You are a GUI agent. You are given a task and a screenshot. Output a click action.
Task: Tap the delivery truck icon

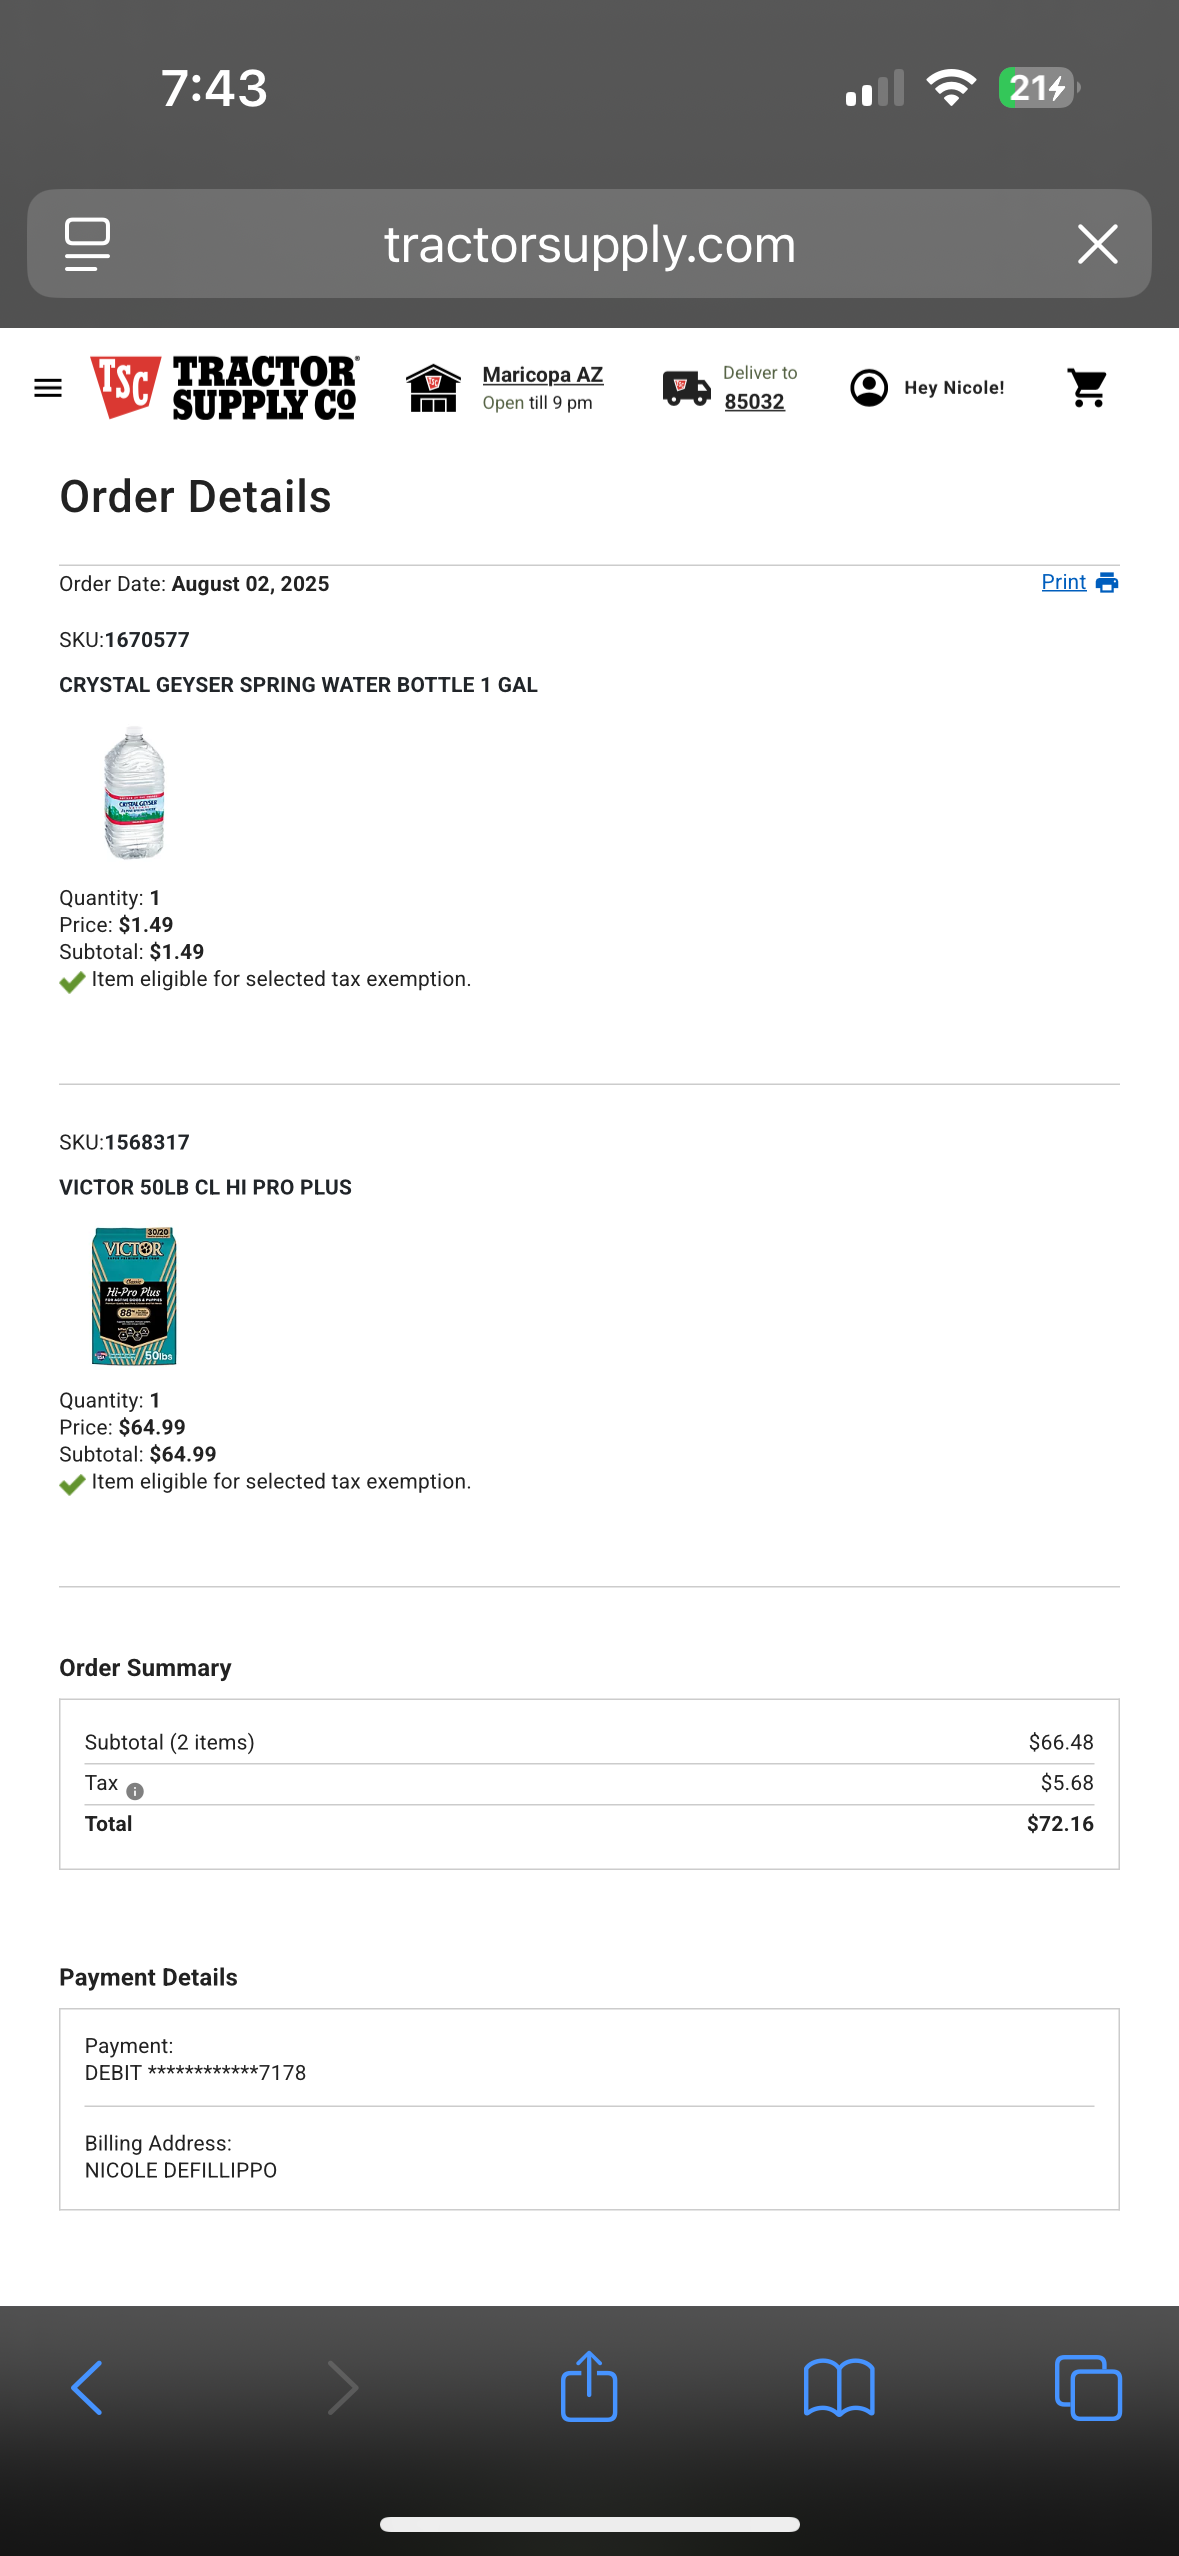(x=686, y=388)
